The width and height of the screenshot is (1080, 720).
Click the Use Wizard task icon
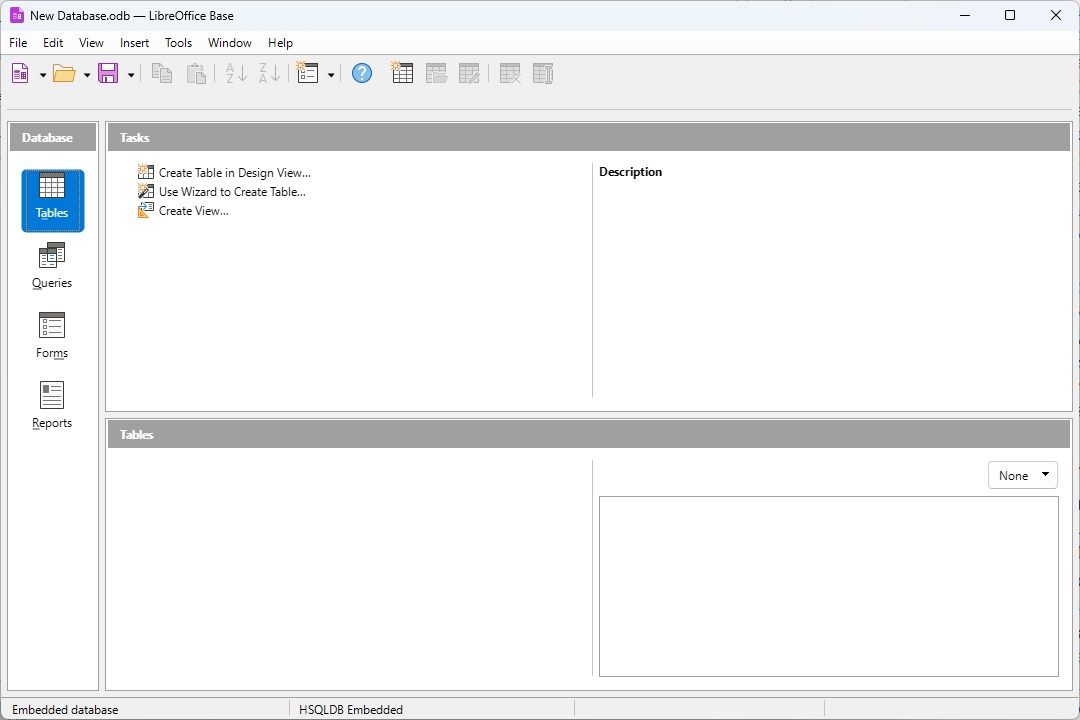tap(145, 192)
